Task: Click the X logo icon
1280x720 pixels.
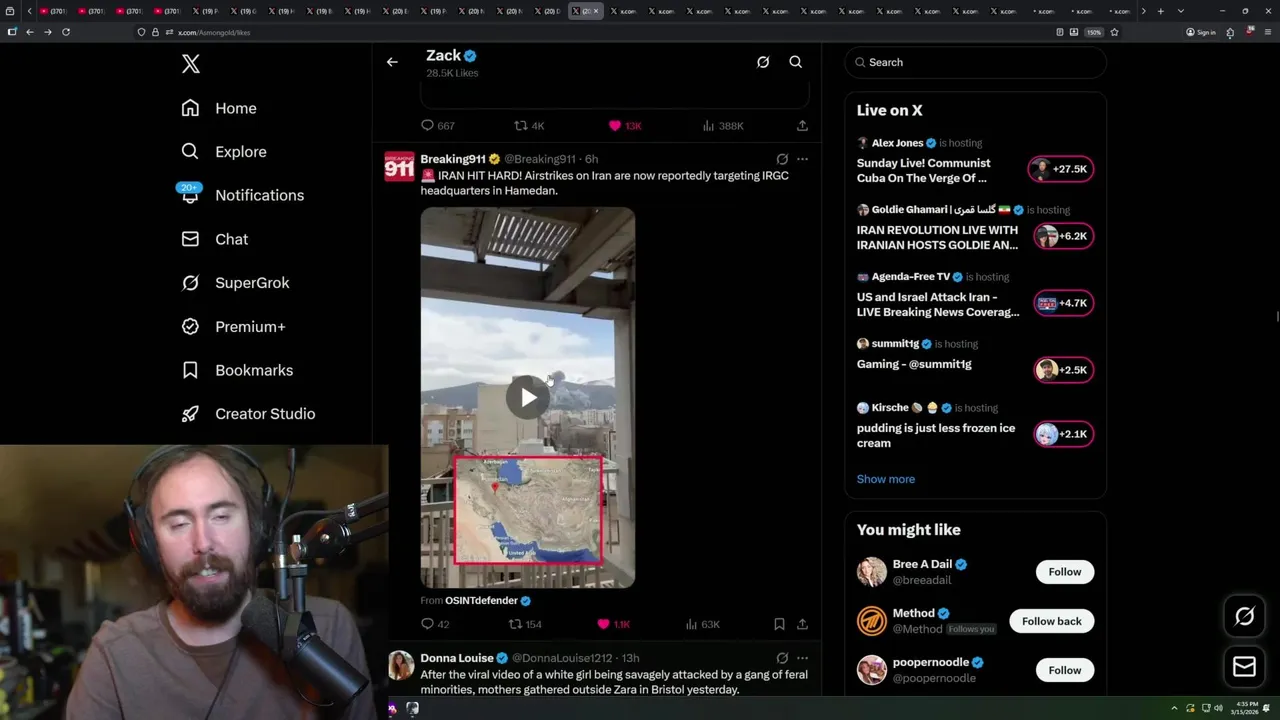Action: coord(191,64)
